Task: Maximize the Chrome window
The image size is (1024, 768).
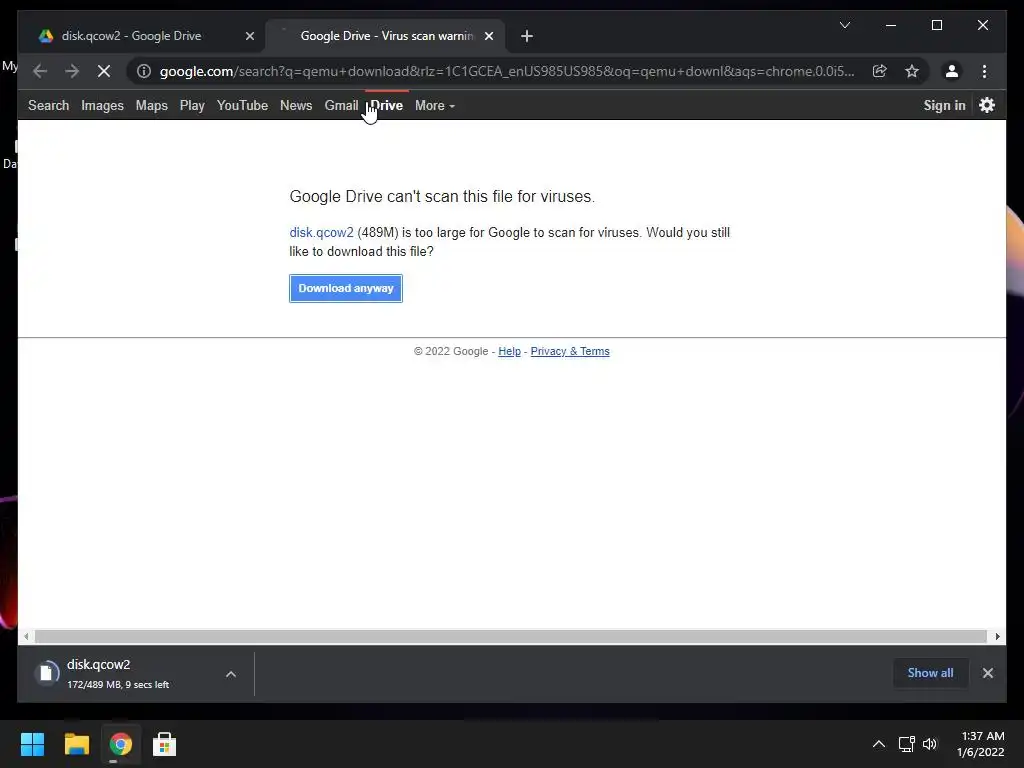Action: [x=936, y=25]
